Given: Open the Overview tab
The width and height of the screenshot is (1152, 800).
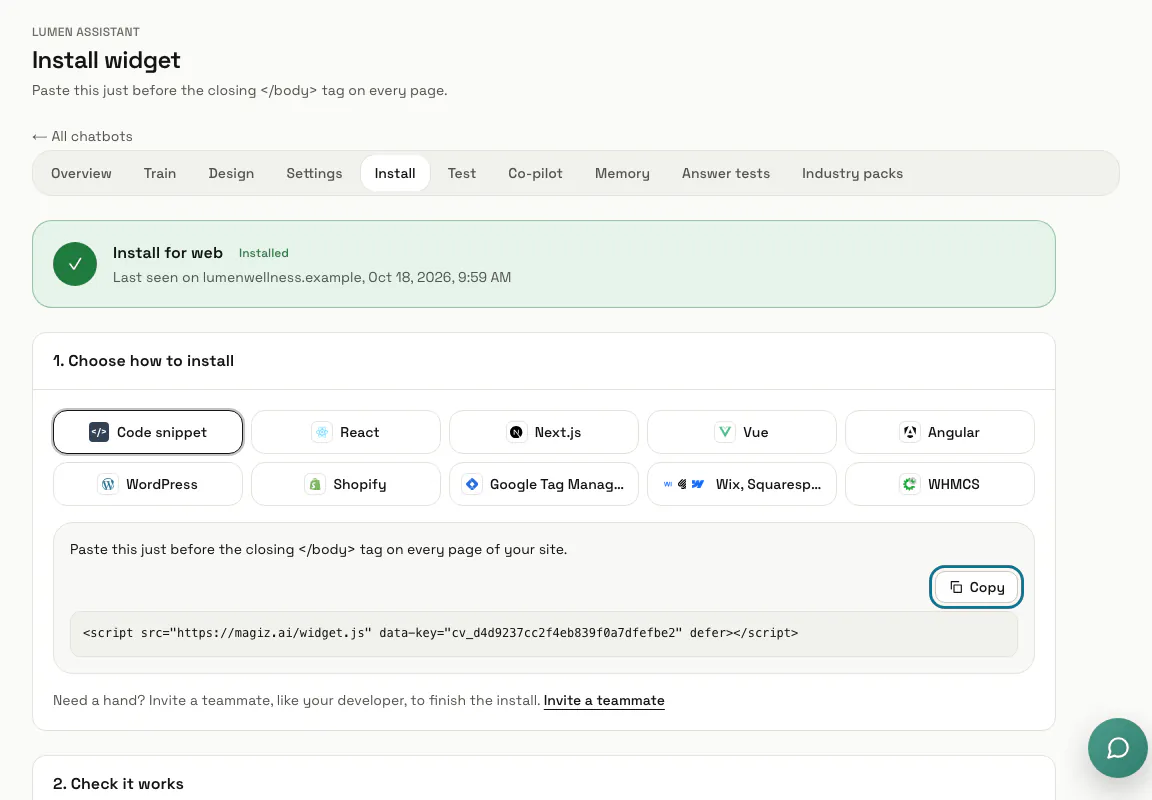Looking at the screenshot, I should tap(81, 173).
